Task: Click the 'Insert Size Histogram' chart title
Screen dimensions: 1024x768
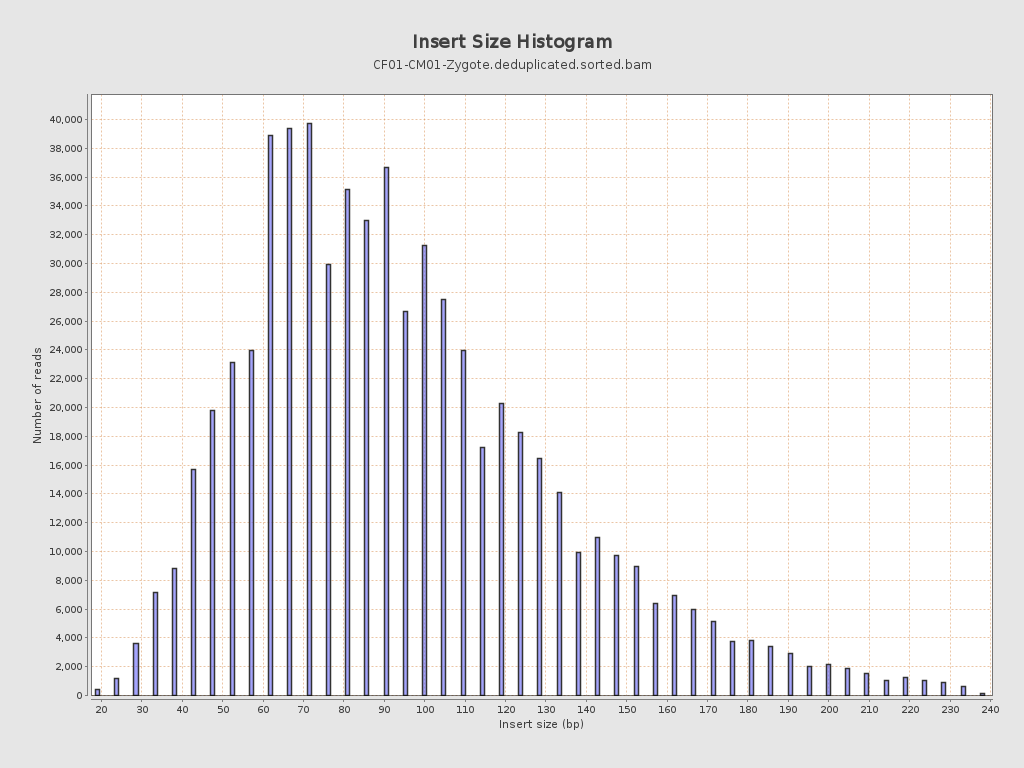Action: point(512,42)
